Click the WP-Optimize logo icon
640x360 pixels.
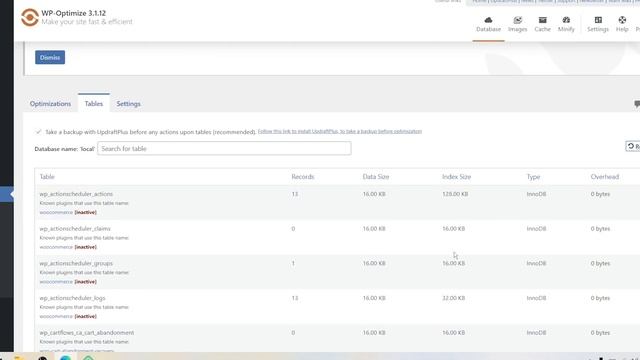(x=30, y=18)
